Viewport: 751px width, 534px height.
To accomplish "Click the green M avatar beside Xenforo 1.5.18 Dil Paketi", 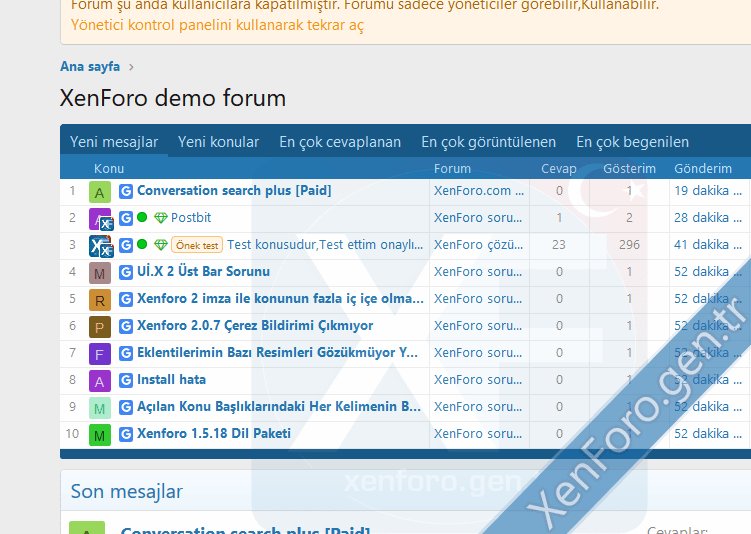I will 100,435.
